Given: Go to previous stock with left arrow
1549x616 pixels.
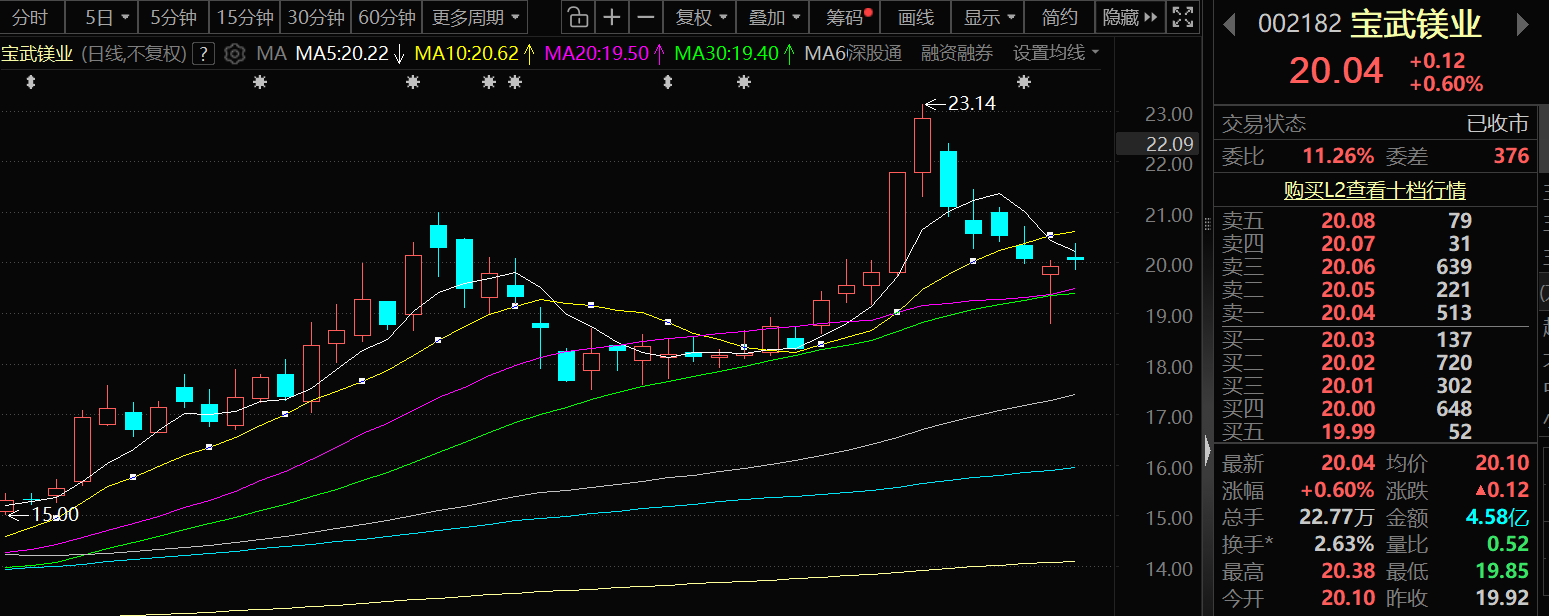Looking at the screenshot, I should [1229, 26].
